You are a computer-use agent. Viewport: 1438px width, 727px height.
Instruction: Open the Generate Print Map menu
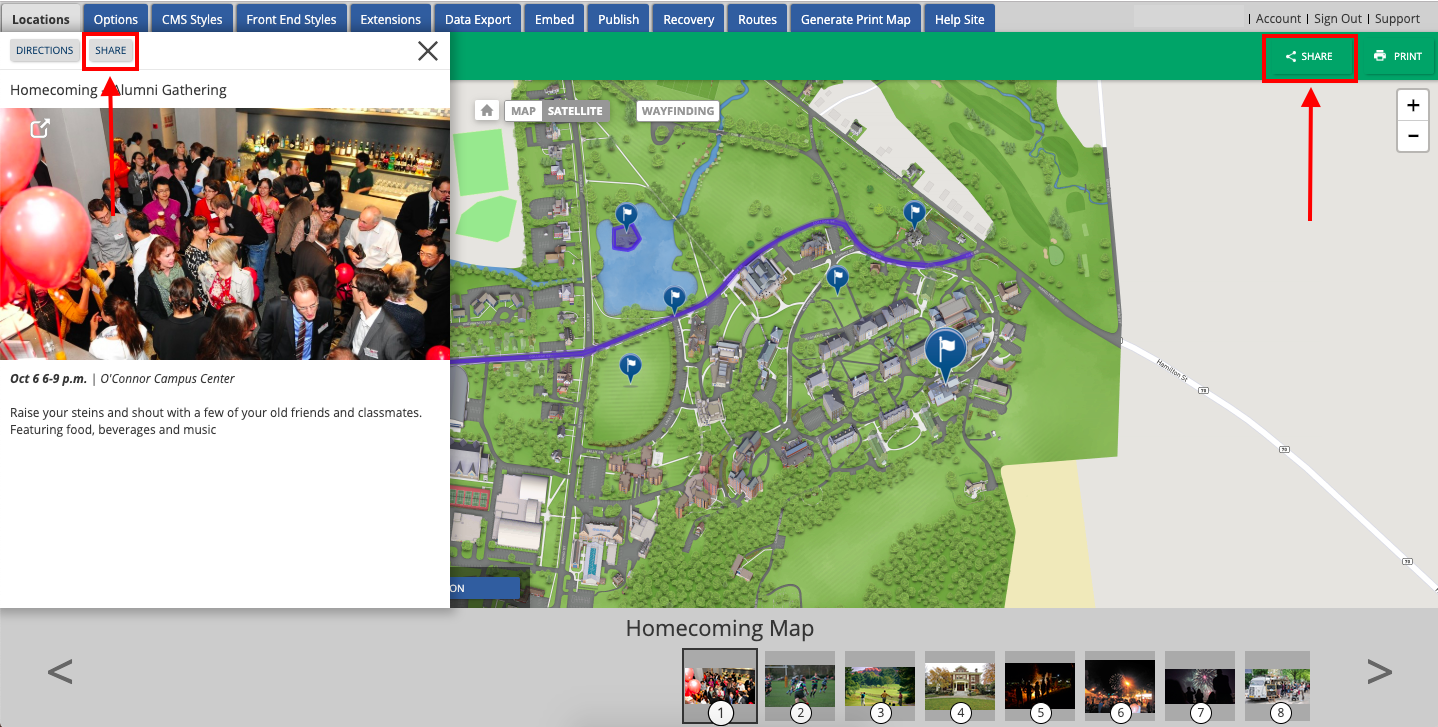click(x=855, y=17)
